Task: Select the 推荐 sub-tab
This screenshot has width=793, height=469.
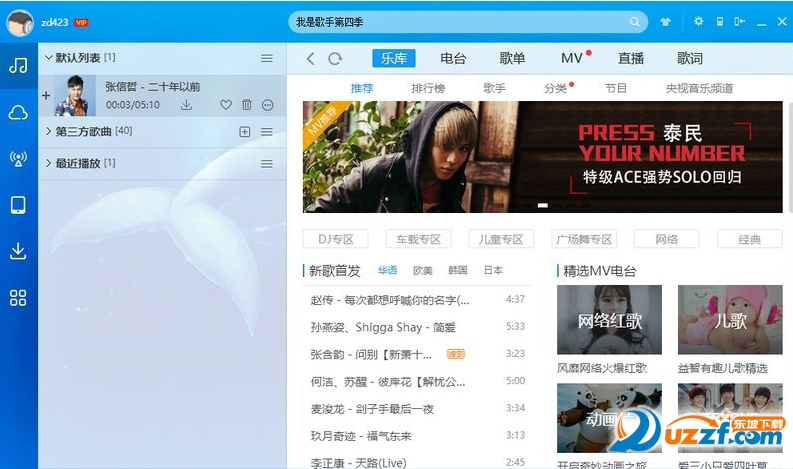Action: 362,88
